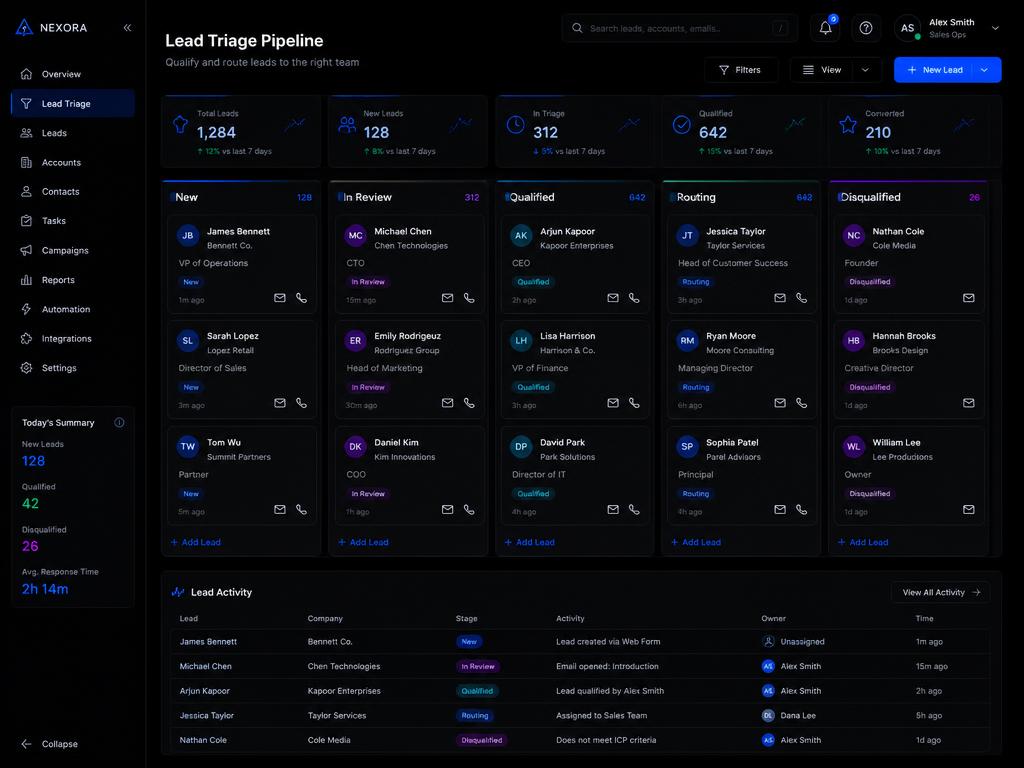Click Unassigned owner in activity table
Screen dimensions: 1024x768
coord(793,641)
